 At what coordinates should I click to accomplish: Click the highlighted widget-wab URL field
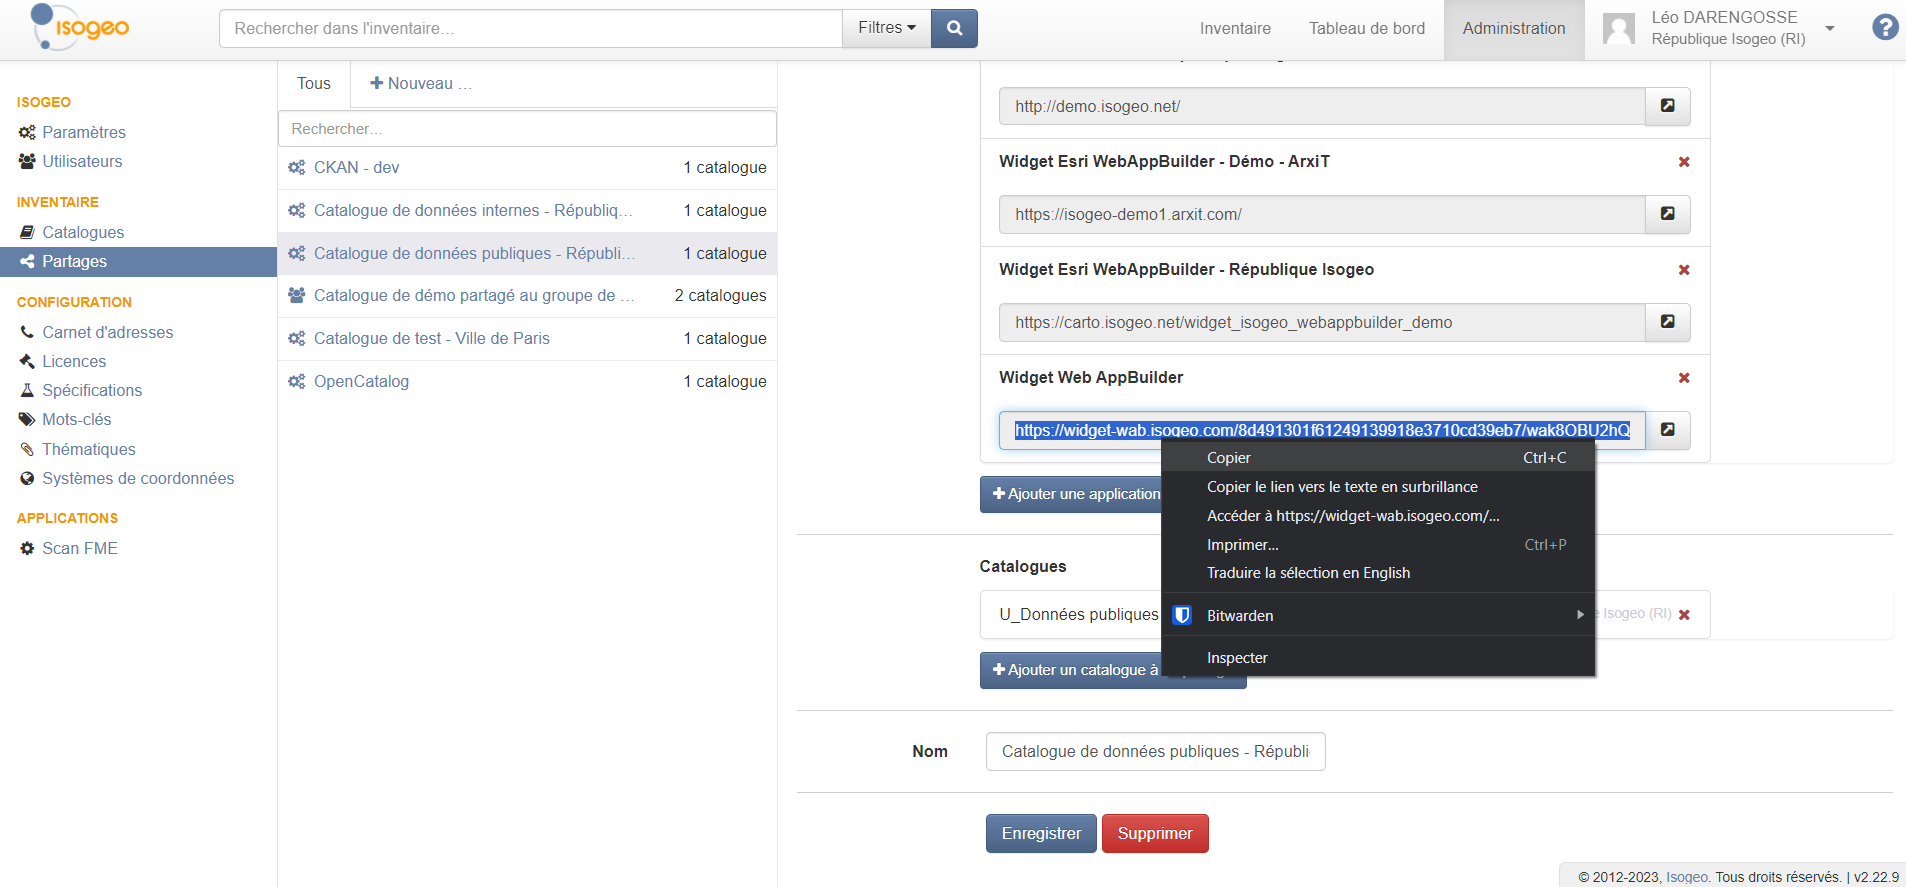1322,430
